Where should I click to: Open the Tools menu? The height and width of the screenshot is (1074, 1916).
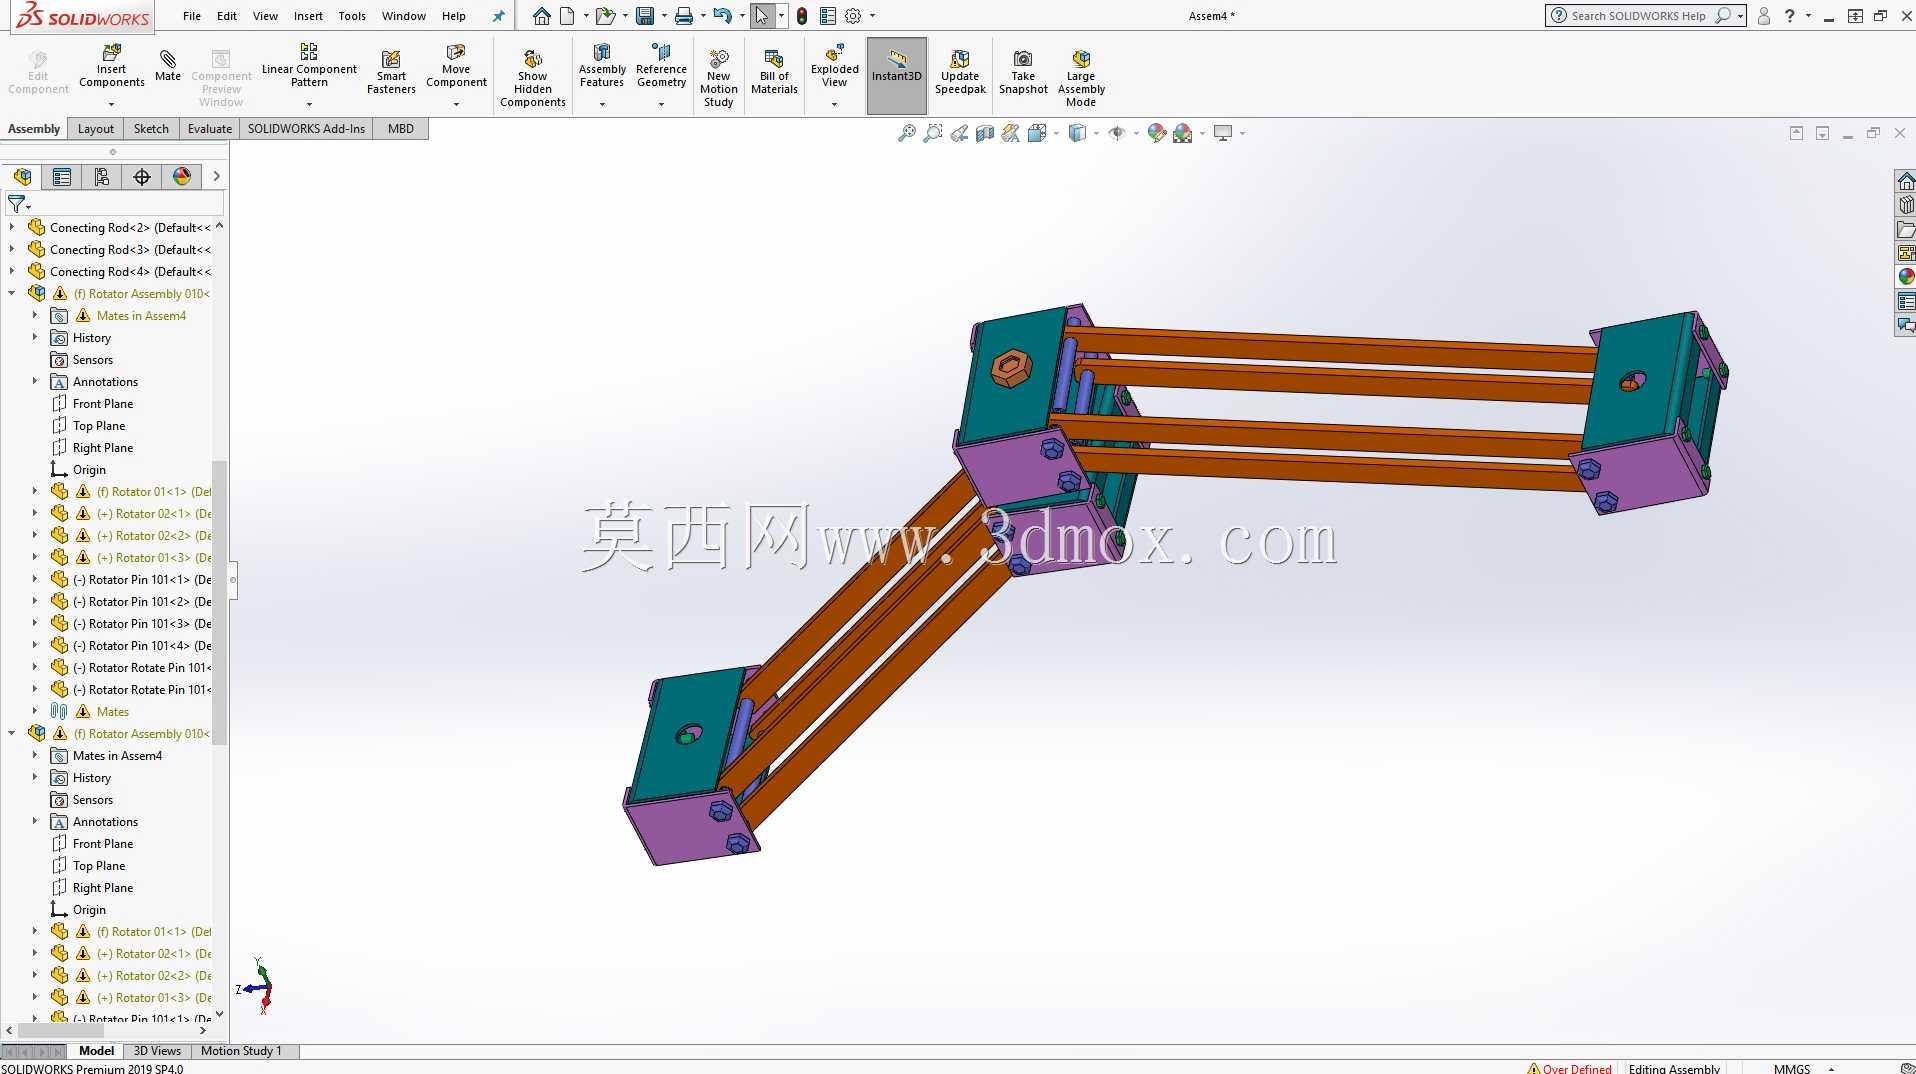coord(352,16)
